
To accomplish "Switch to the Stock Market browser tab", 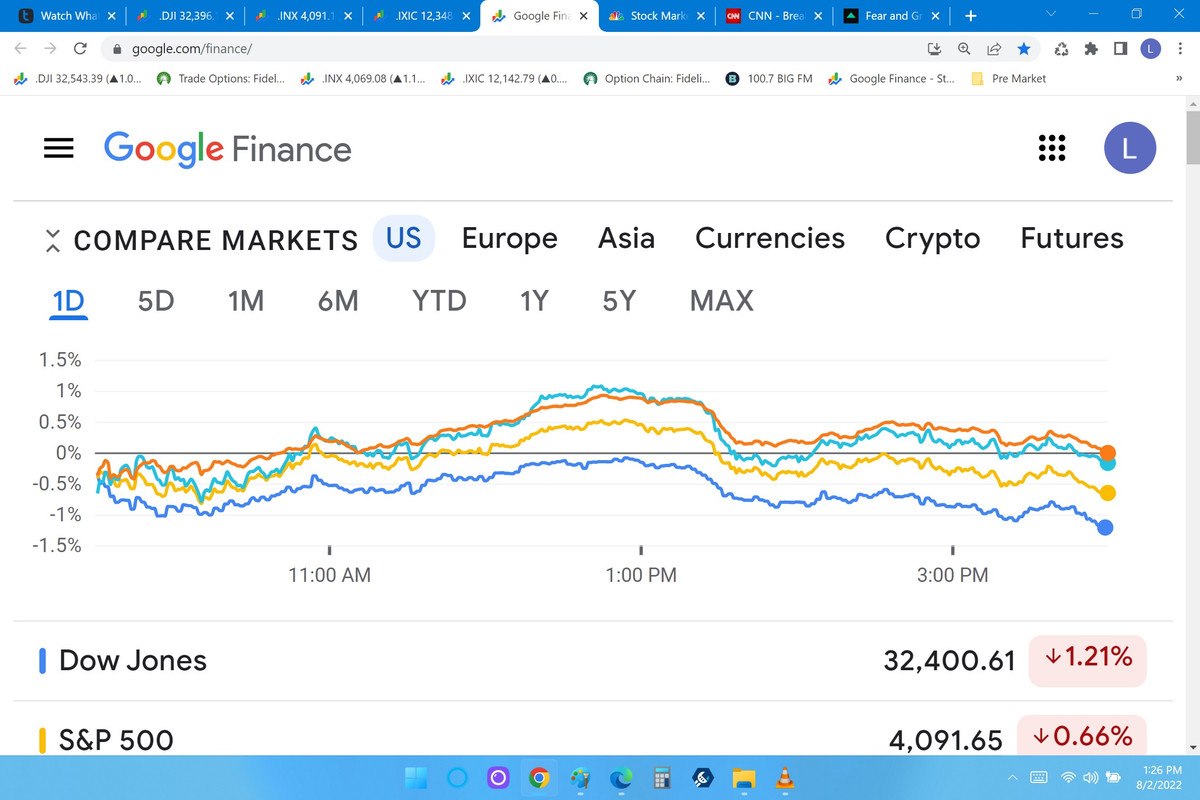I will (x=657, y=16).
